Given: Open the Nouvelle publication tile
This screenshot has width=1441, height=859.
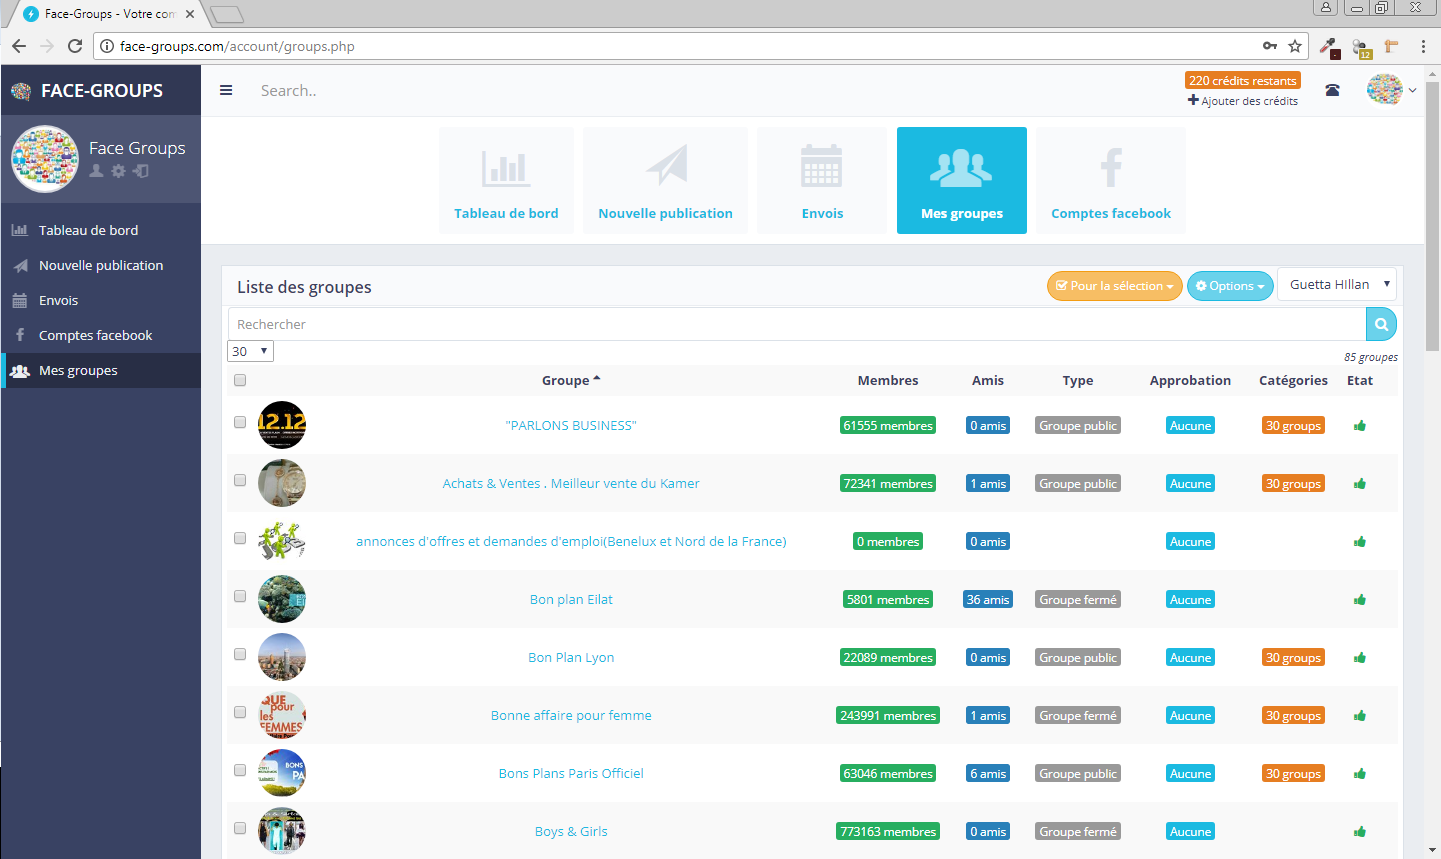Looking at the screenshot, I should [x=665, y=181].
